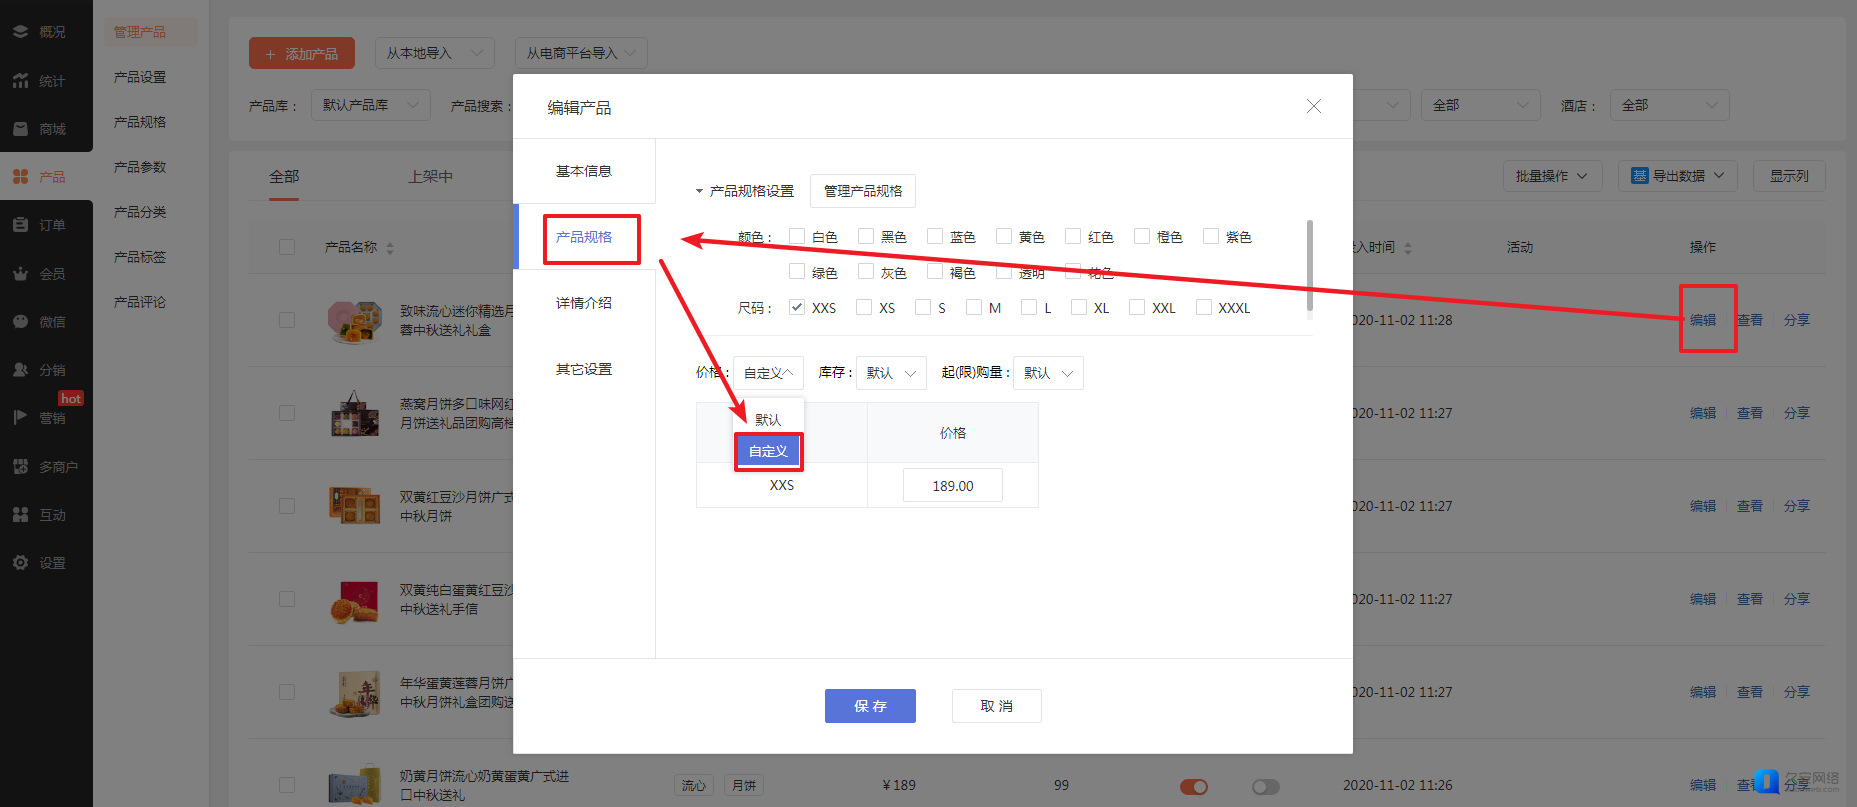Image resolution: width=1857 pixels, height=807 pixels.
Task: Open the 详情介绍 tab
Action: (584, 303)
